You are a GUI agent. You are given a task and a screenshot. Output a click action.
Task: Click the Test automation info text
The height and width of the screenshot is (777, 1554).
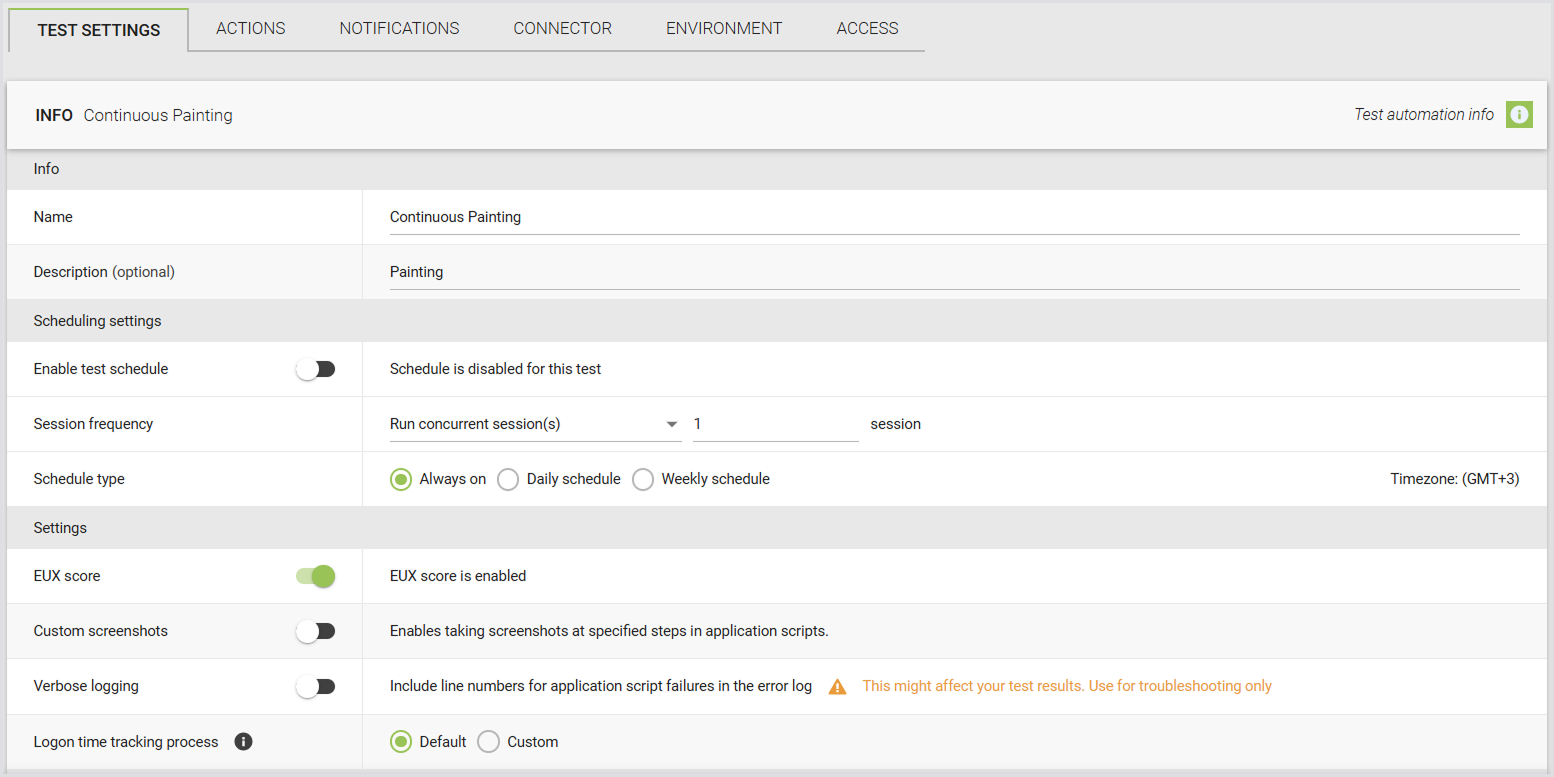point(1424,115)
